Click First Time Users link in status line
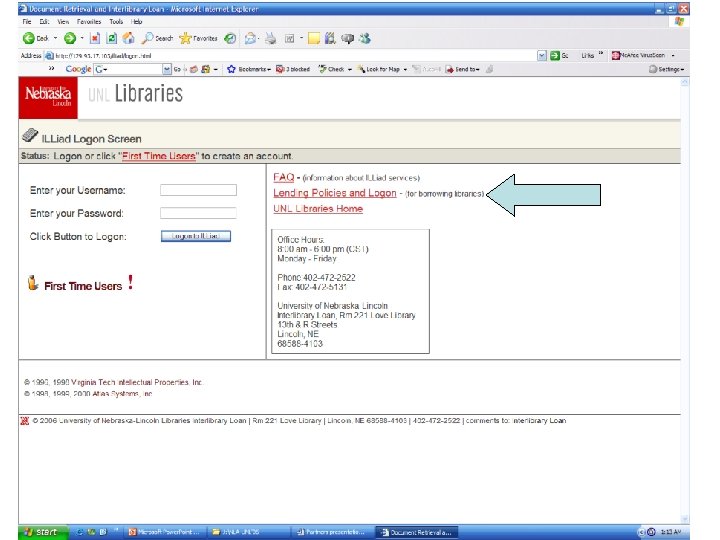The height and width of the screenshot is (540, 720). 159,156
